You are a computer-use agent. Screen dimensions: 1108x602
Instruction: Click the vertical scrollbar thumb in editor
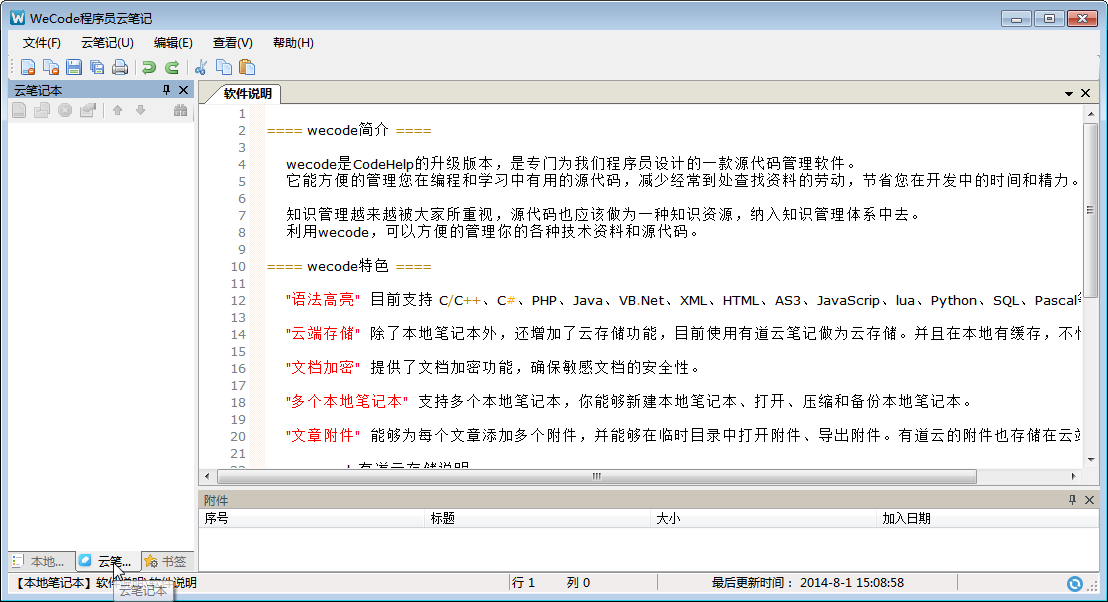(x=1091, y=211)
